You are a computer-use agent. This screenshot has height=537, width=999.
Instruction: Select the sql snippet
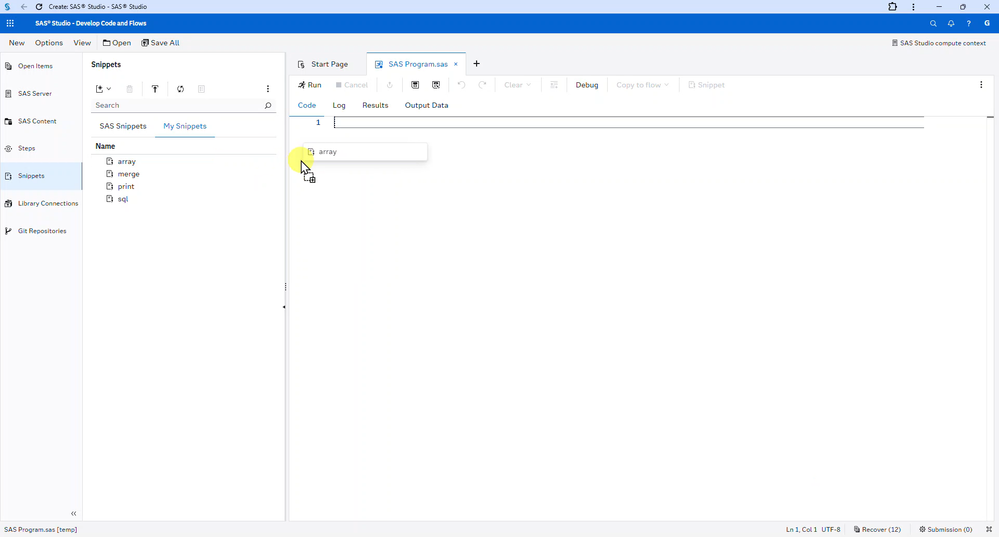point(123,199)
